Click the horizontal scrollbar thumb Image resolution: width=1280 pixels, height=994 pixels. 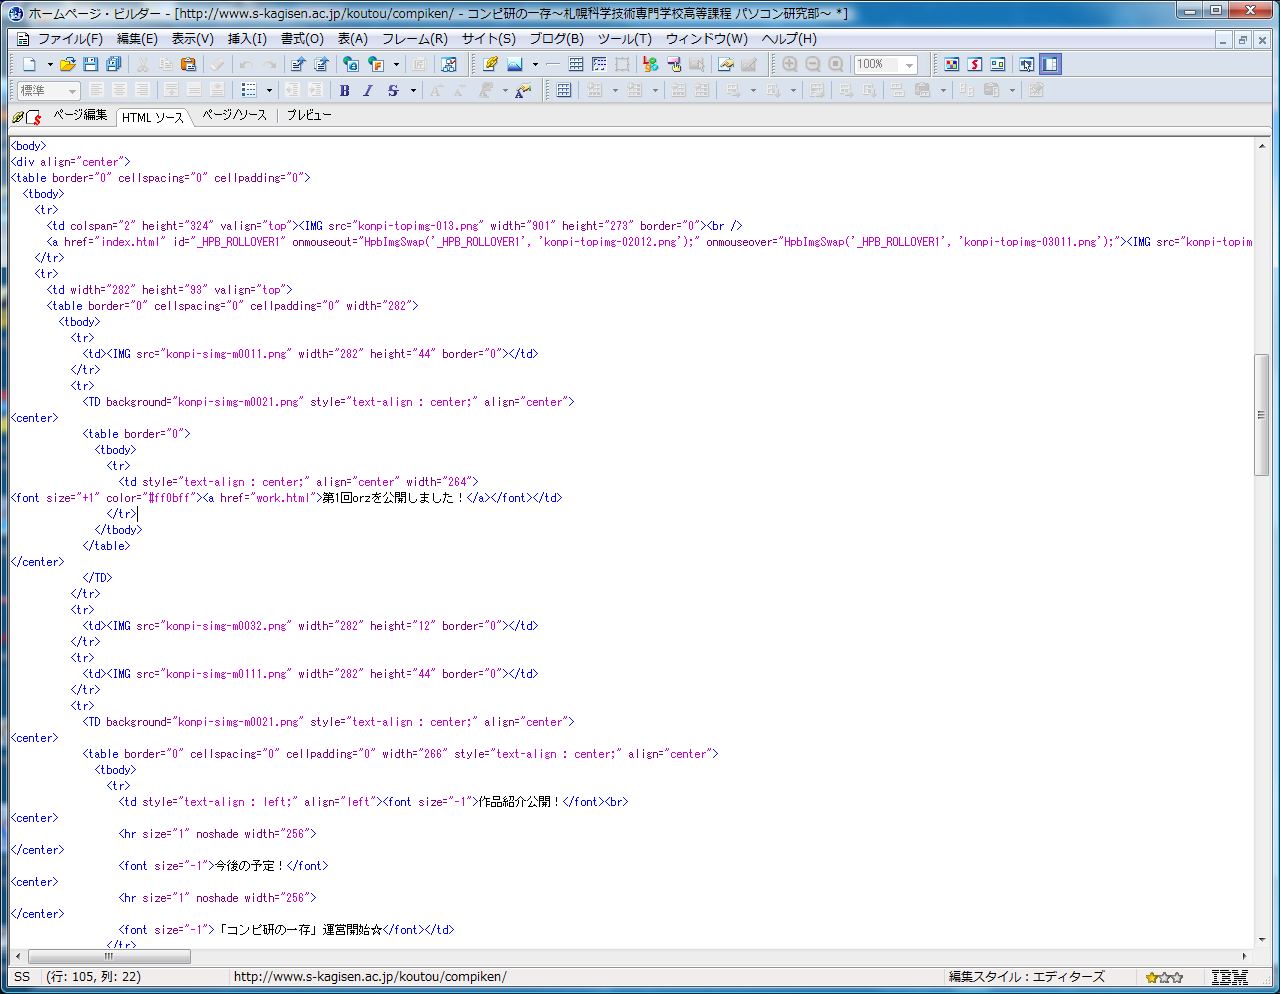110,957
